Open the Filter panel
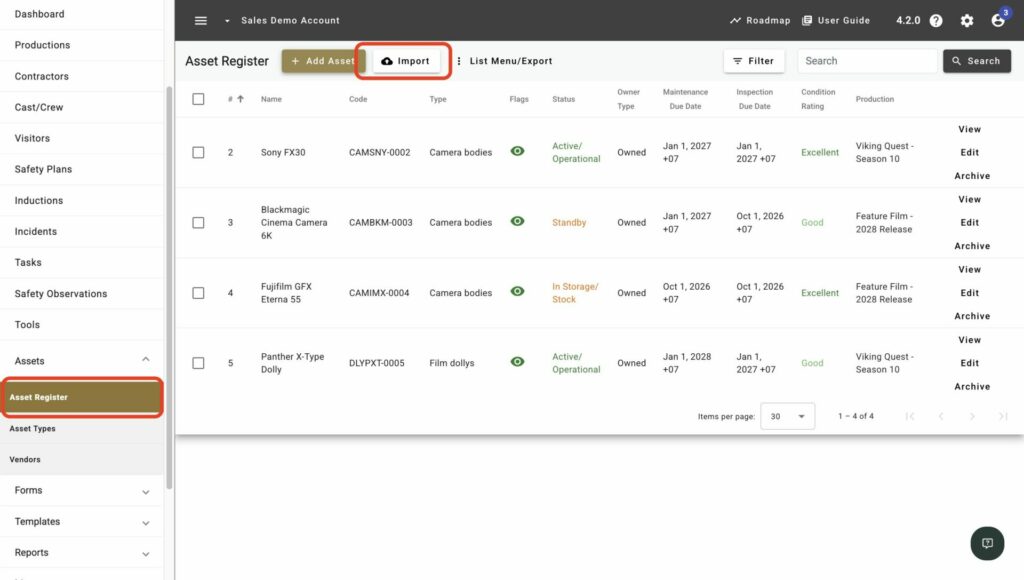Viewport: 1024px width, 580px height. pos(754,61)
